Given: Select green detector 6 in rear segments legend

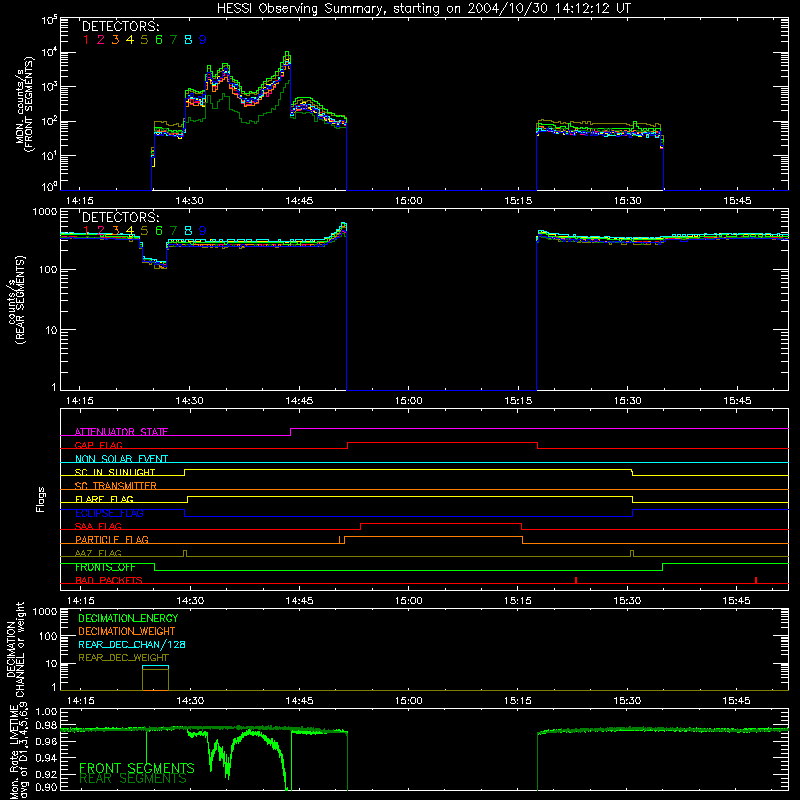Looking at the screenshot, I should point(159,231).
